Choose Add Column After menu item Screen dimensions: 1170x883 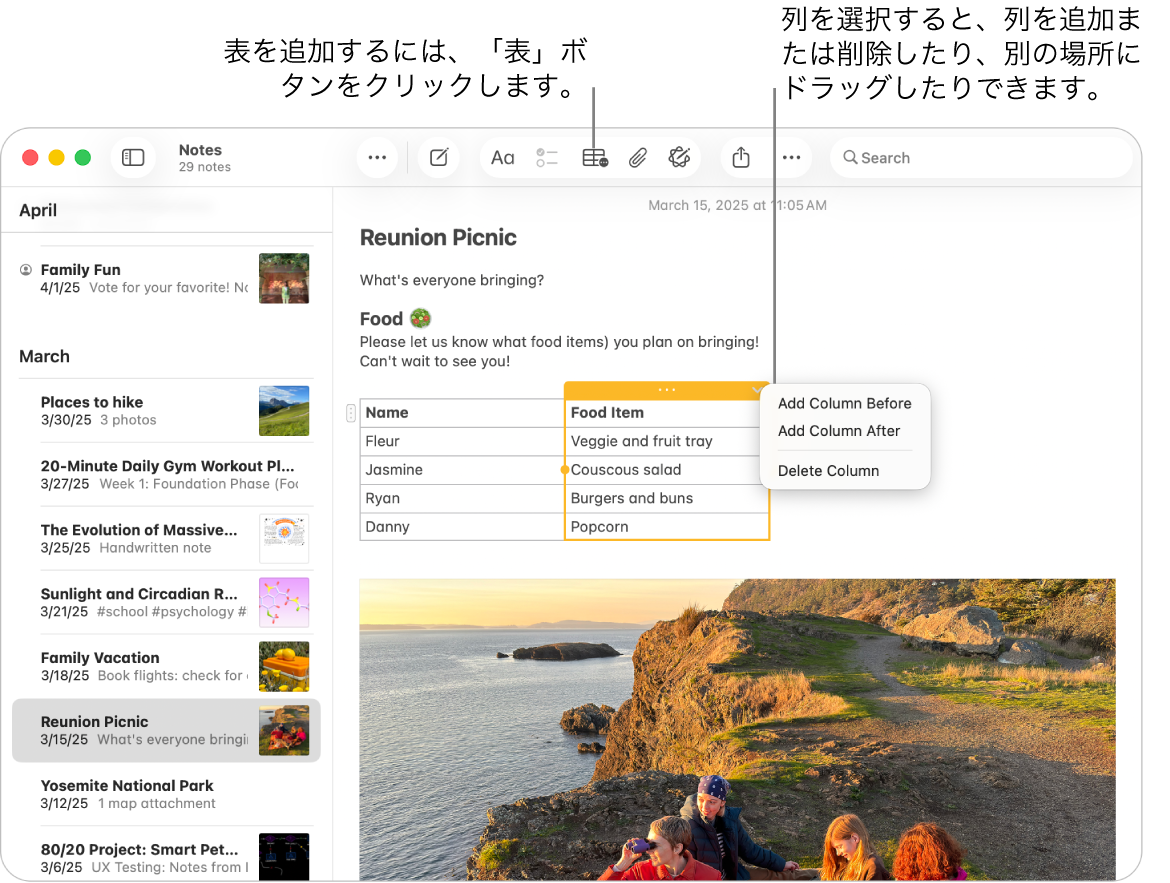(x=839, y=431)
